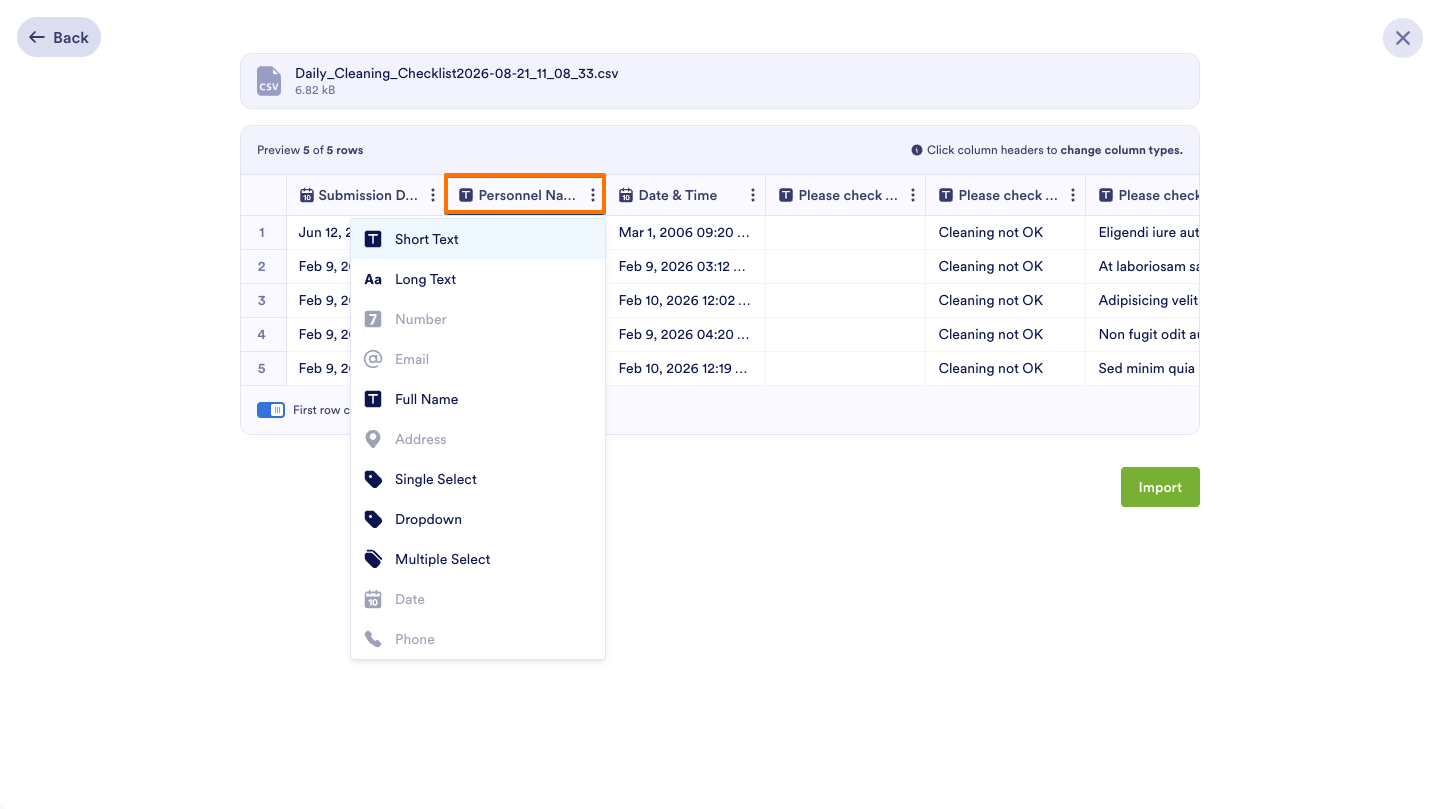Viewport: 1439px width, 809px height.
Task: Toggle the First row switch
Action: [x=271, y=410]
